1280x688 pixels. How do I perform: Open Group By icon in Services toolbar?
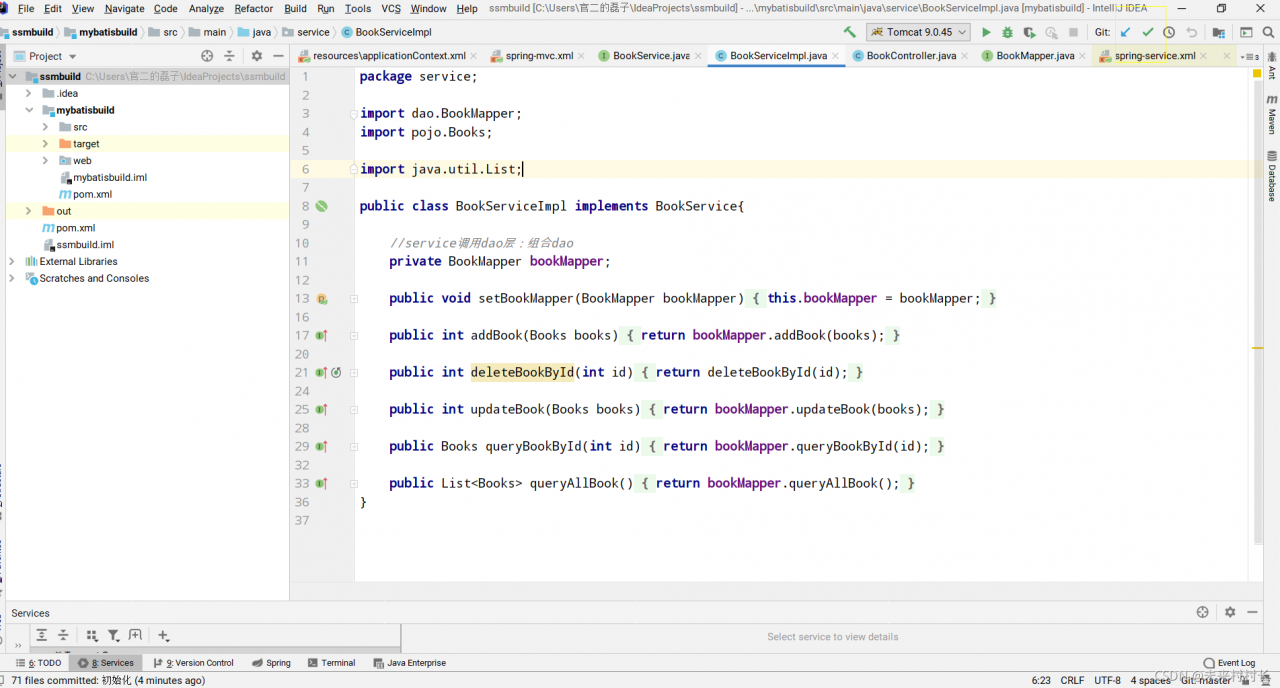pos(92,635)
